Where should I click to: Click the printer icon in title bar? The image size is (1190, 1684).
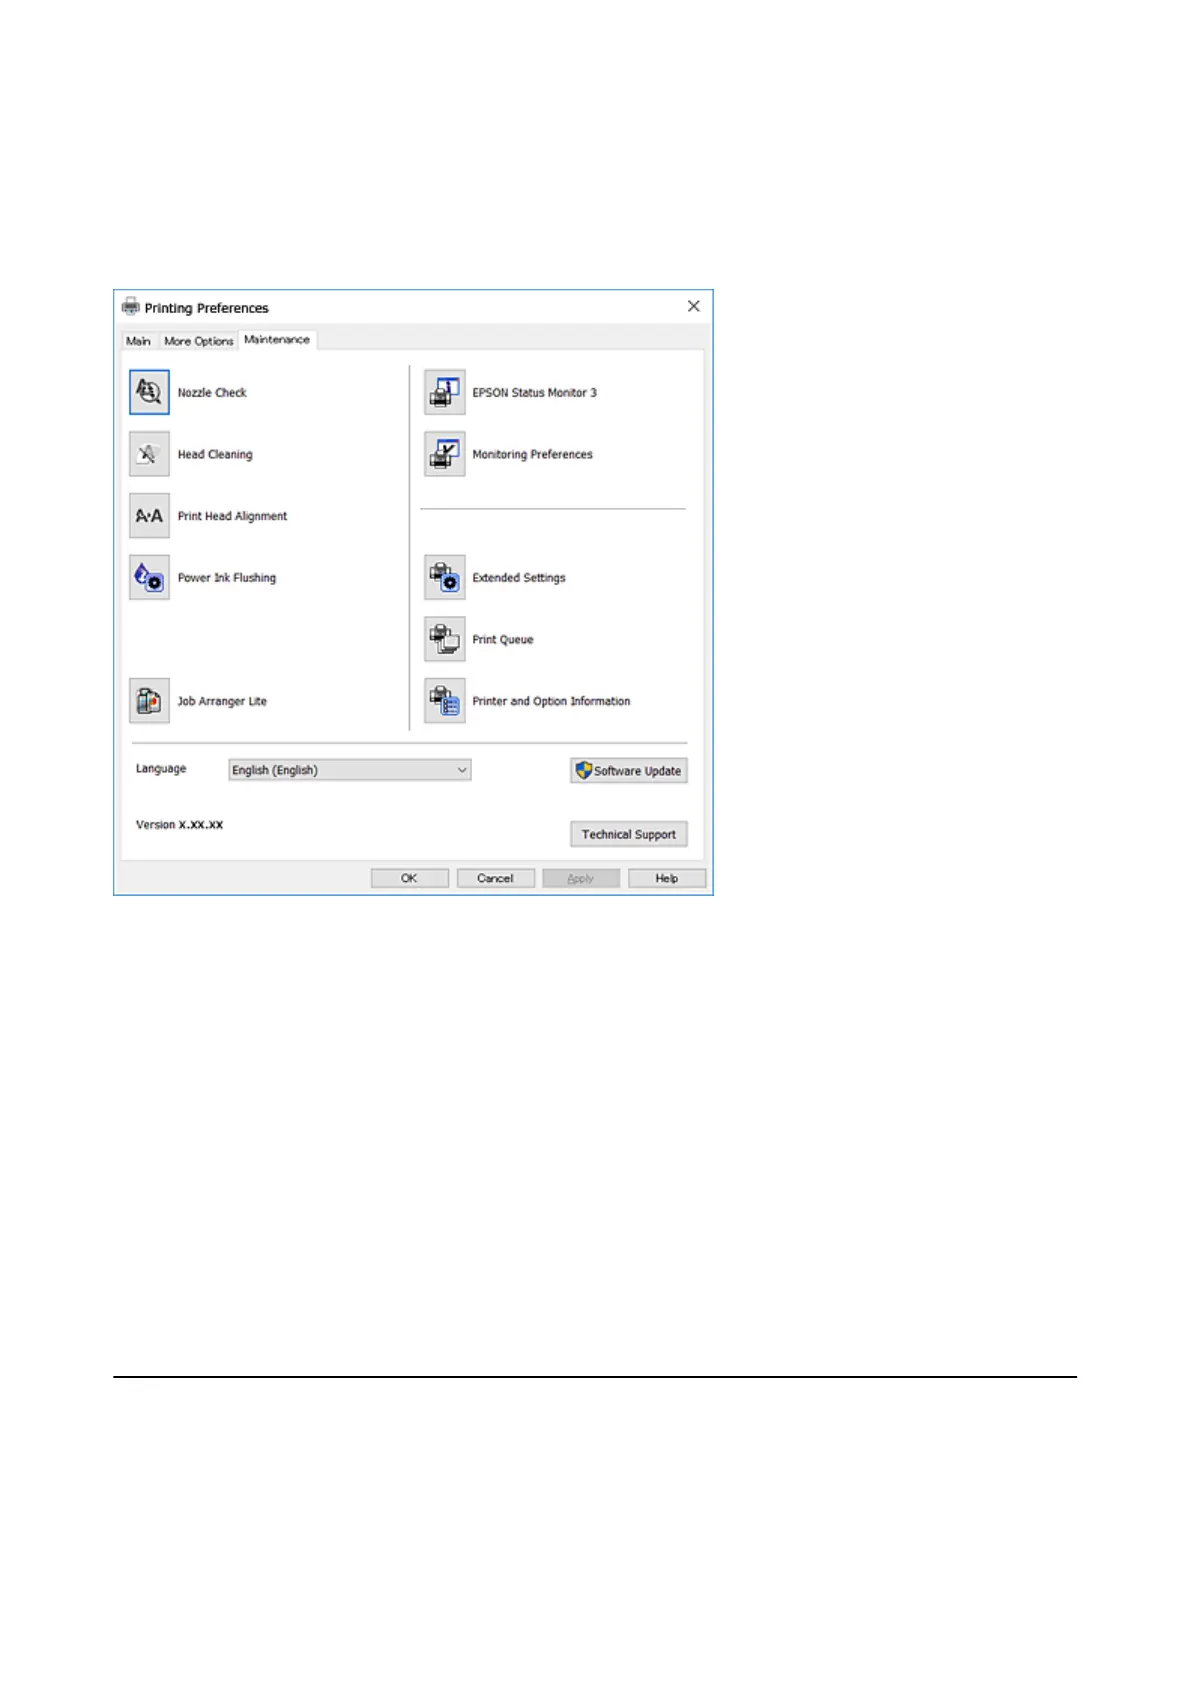coord(130,306)
